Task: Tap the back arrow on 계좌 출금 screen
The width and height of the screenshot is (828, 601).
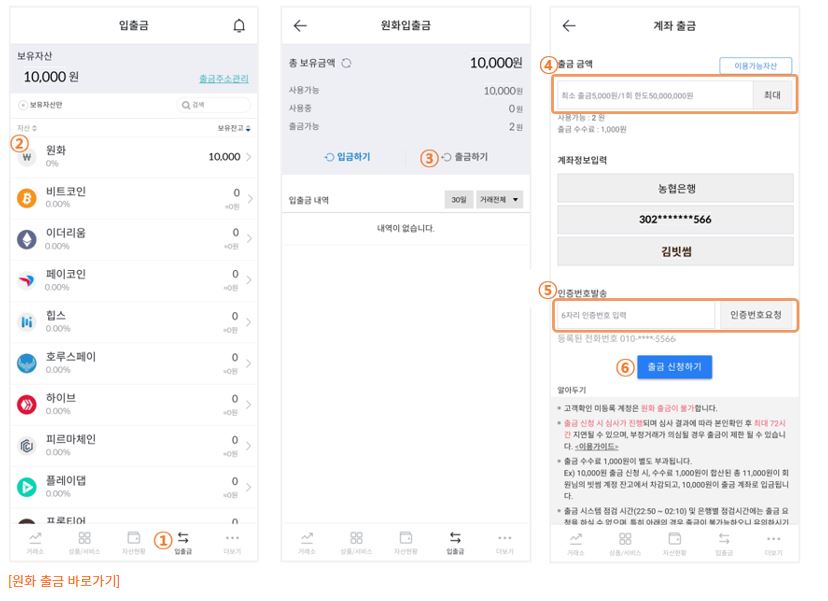Action: click(x=569, y=27)
